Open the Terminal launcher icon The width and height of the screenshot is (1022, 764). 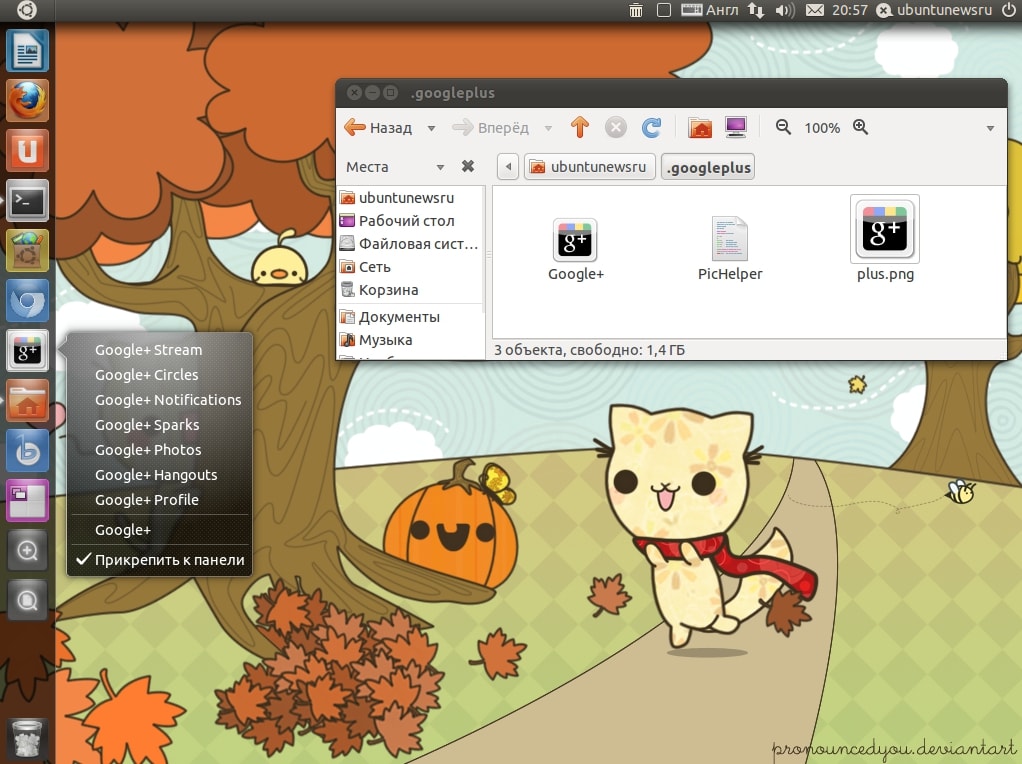coord(27,201)
